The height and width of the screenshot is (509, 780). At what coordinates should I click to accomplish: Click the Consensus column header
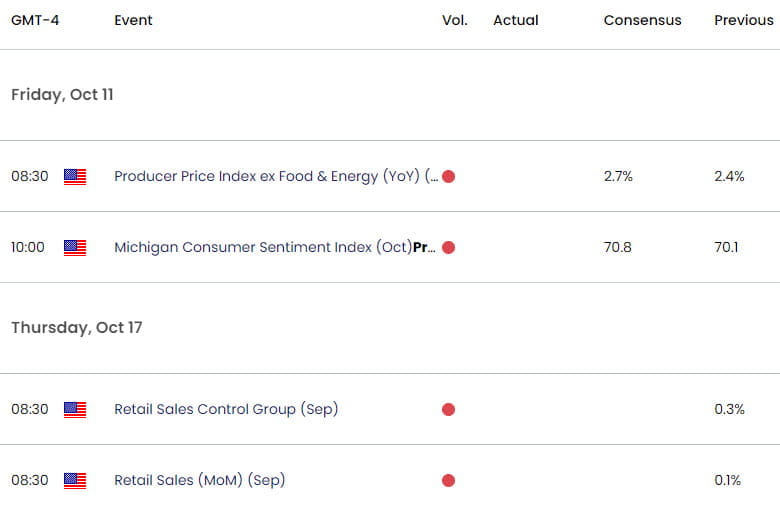[x=643, y=20]
